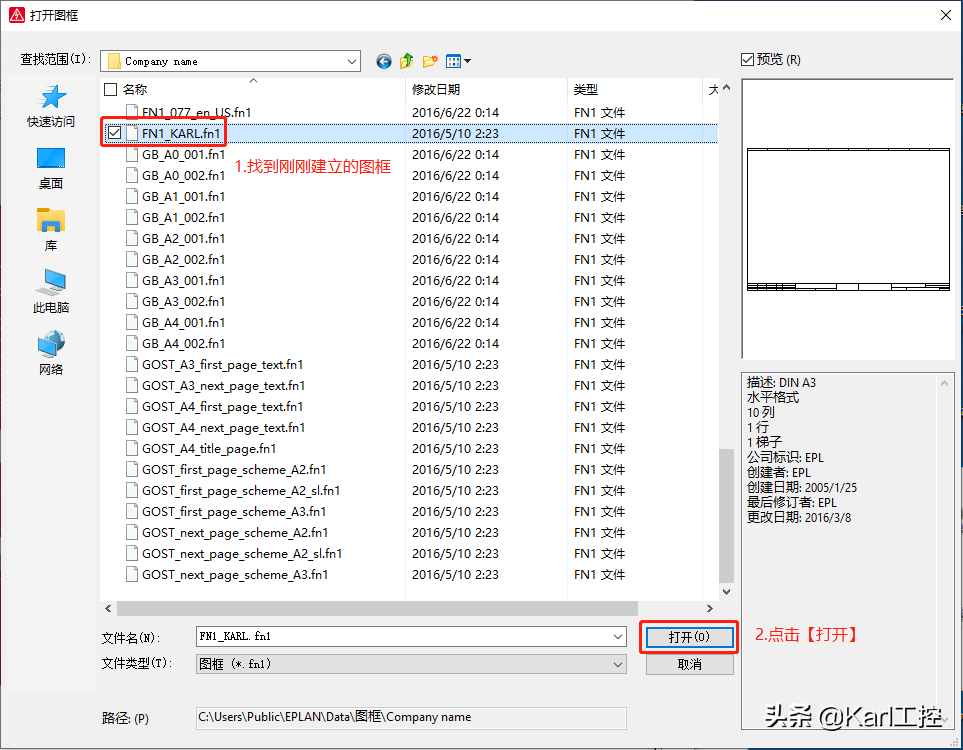Expand the file name (文件名) dropdown
The width and height of the screenshot is (963, 750).
[x=617, y=637]
